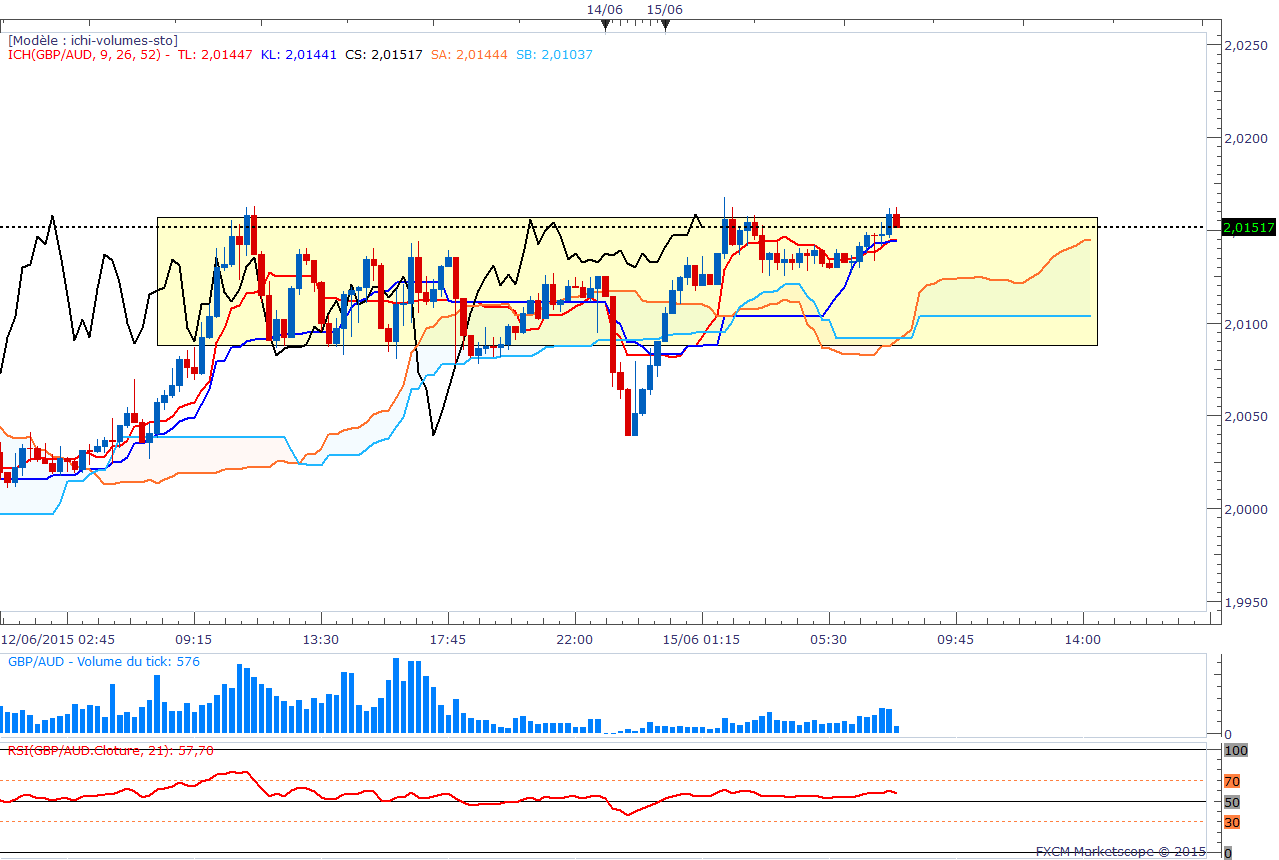
Task: Click the RSI 70 overbought level tag
Action: 1232,781
